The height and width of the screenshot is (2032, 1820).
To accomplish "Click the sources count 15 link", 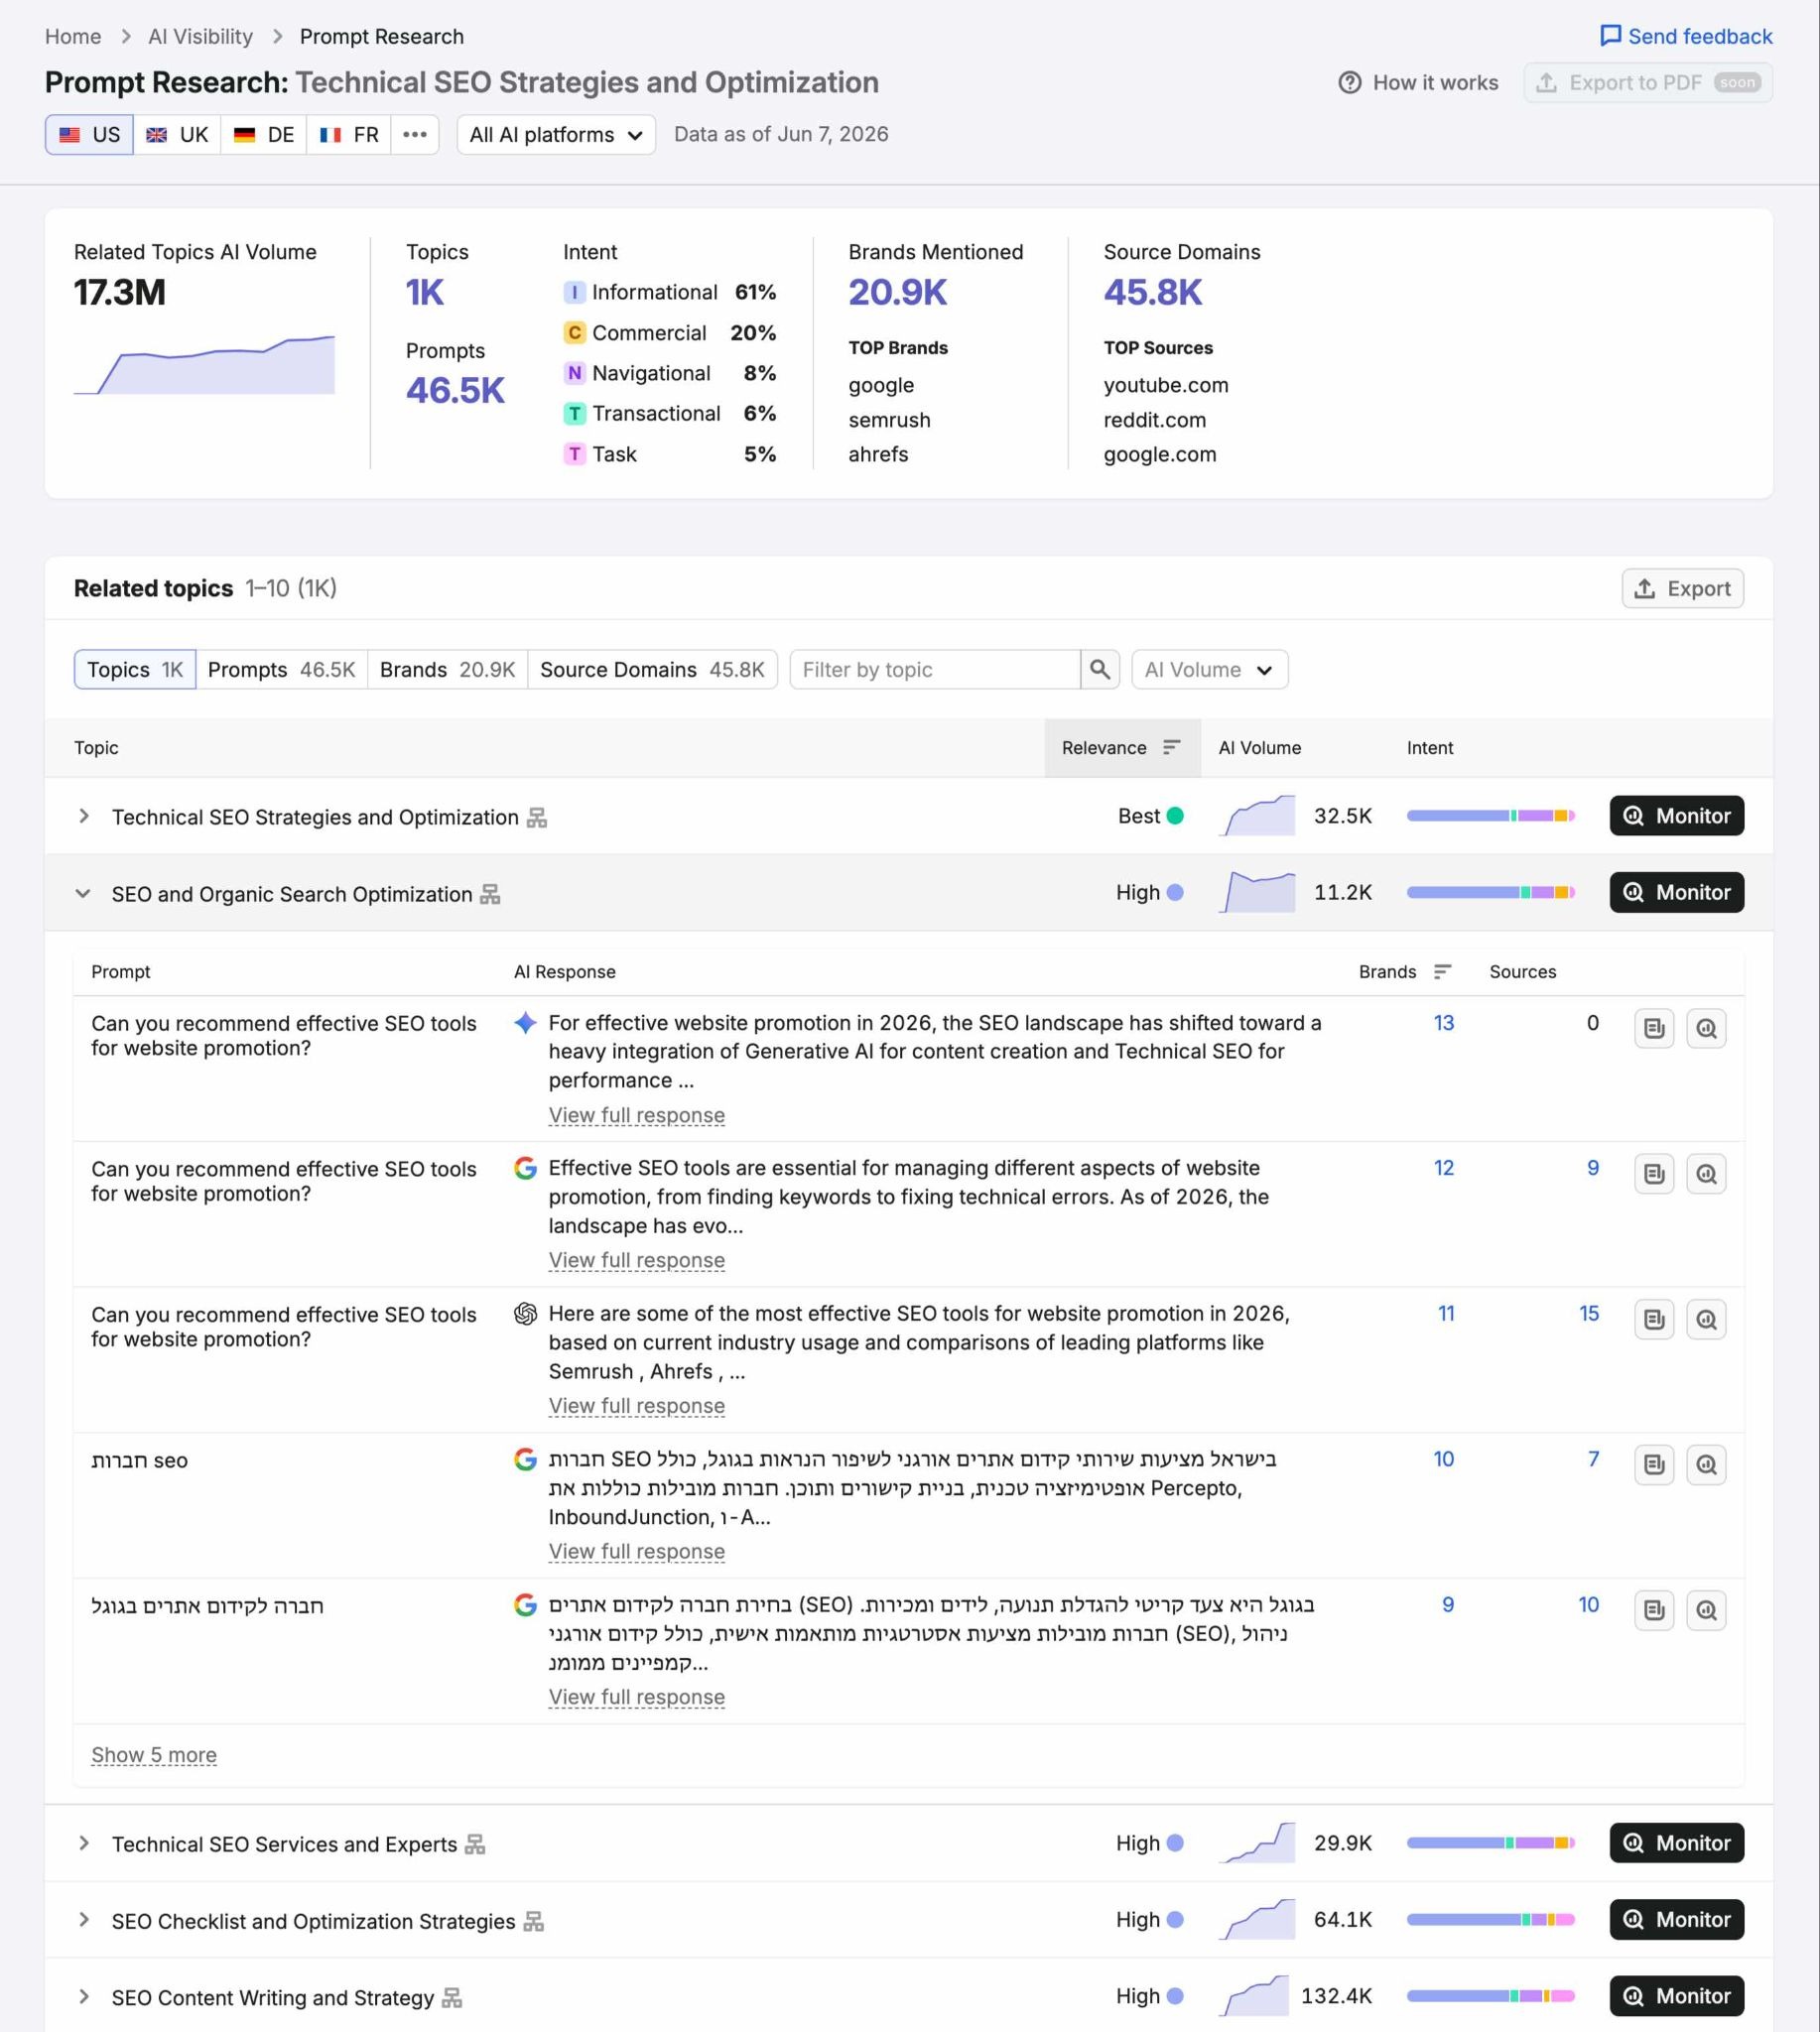I will pyautogui.click(x=1588, y=1314).
